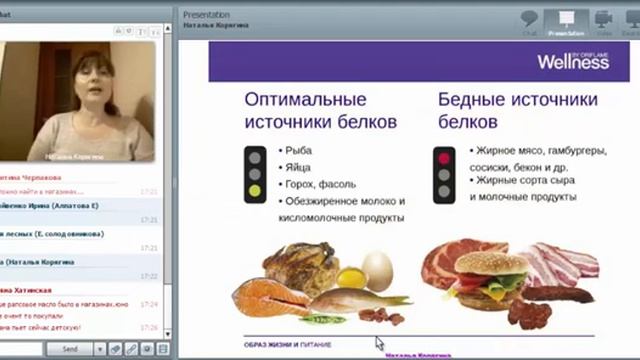Viewport: 640px width, 360px height.
Task: Click the fourth small icon above the webcam
Action: coord(155,31)
